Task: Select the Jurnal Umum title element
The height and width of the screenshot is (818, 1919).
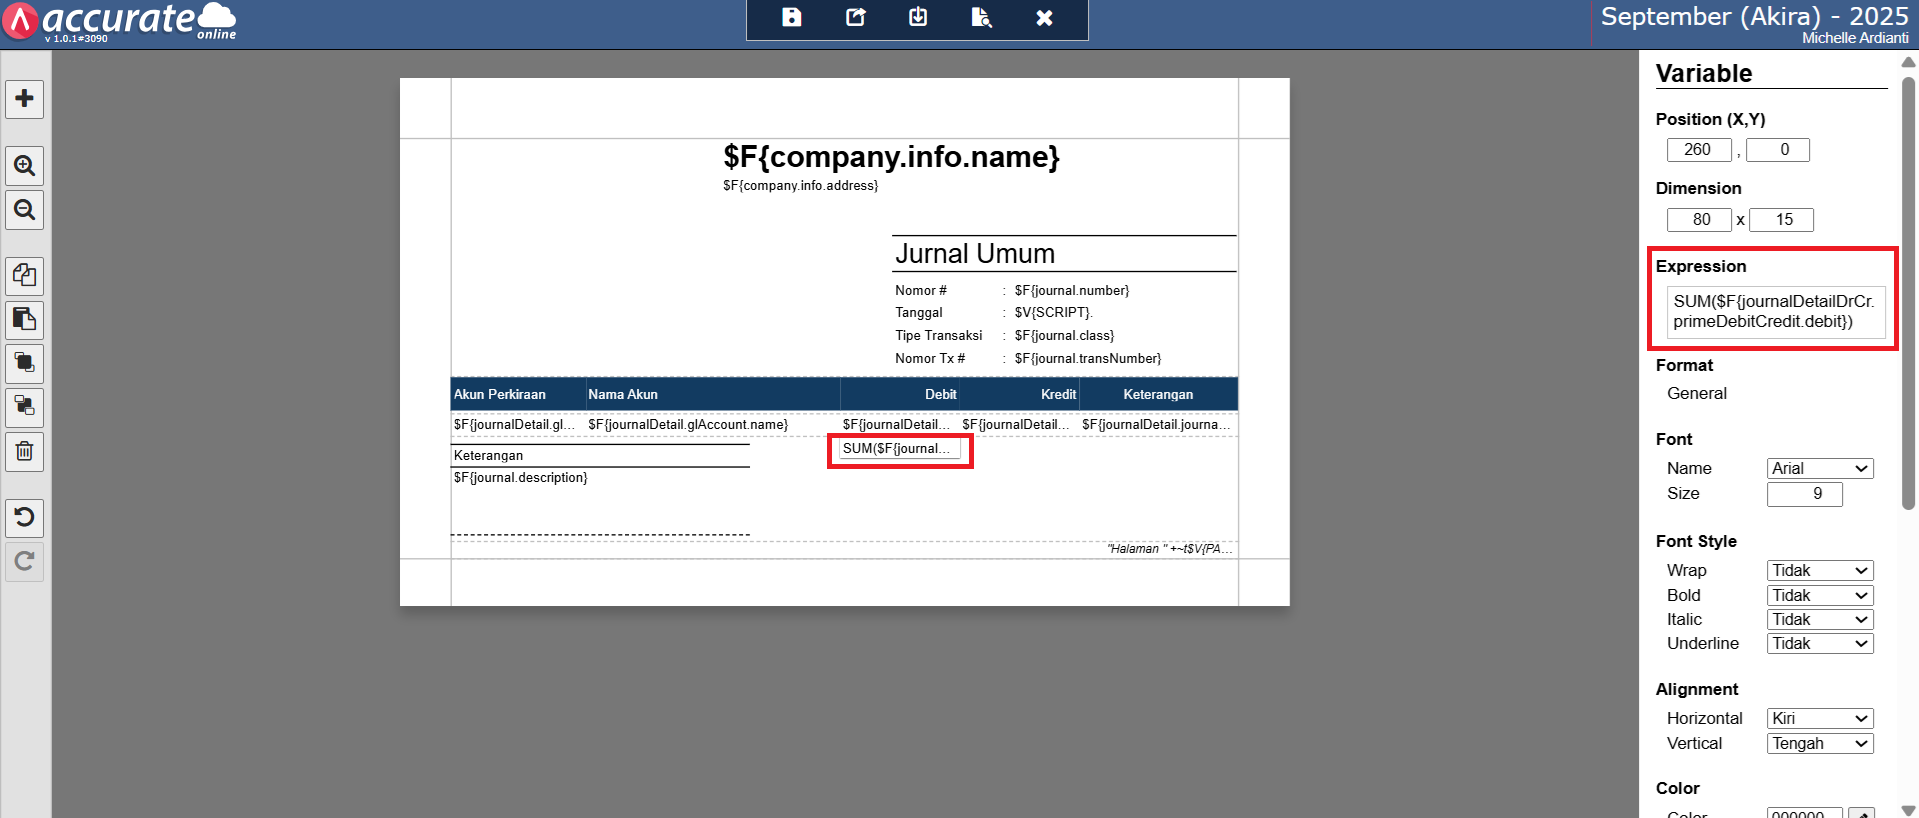Action: (x=975, y=254)
